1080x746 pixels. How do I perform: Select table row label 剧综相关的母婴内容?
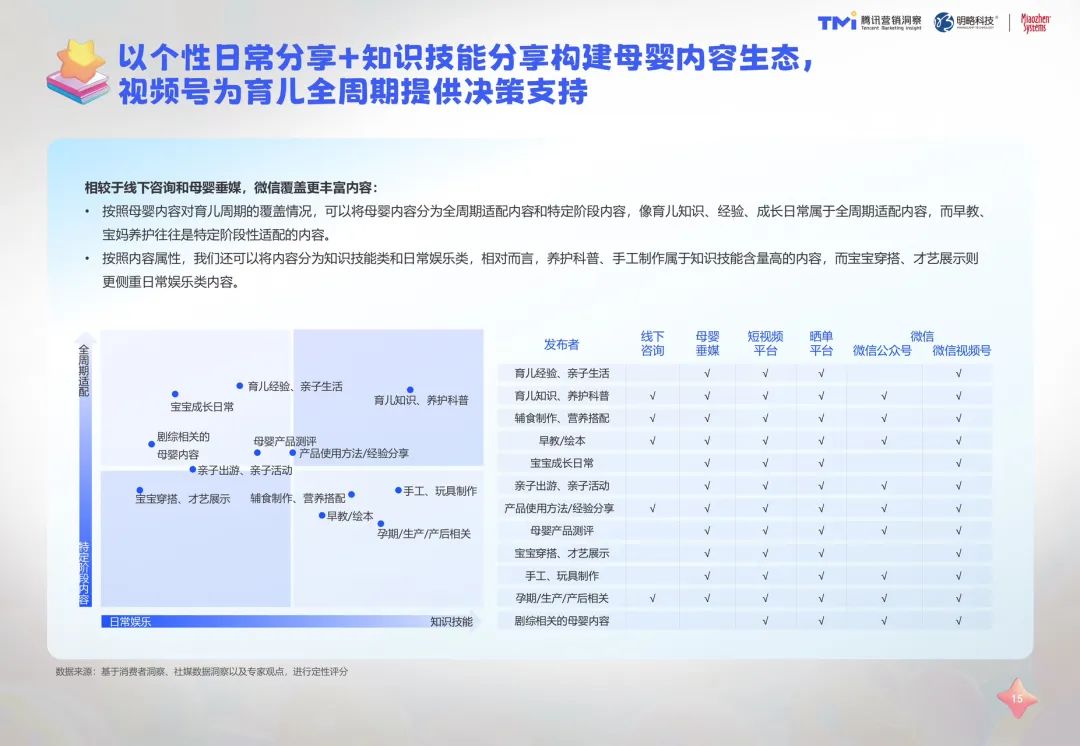point(561,621)
